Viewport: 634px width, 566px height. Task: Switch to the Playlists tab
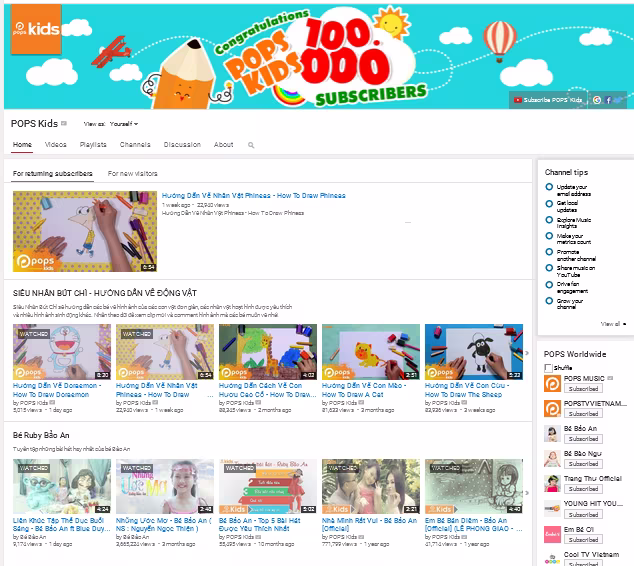[93, 144]
